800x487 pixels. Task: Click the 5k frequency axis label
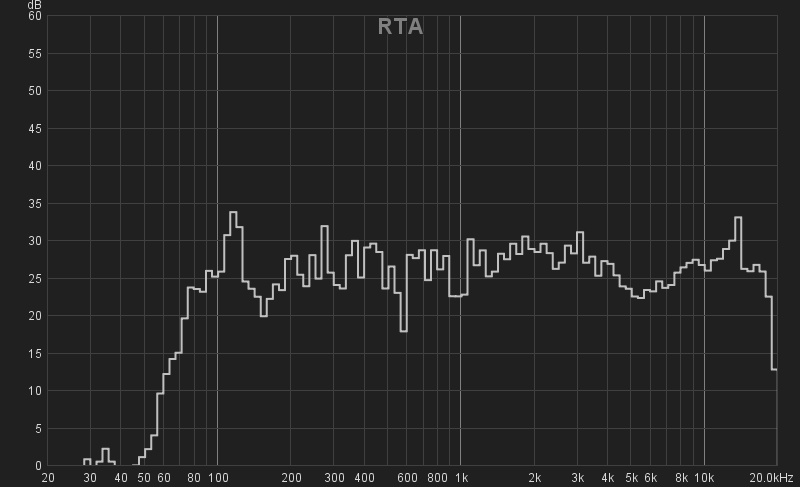632,478
